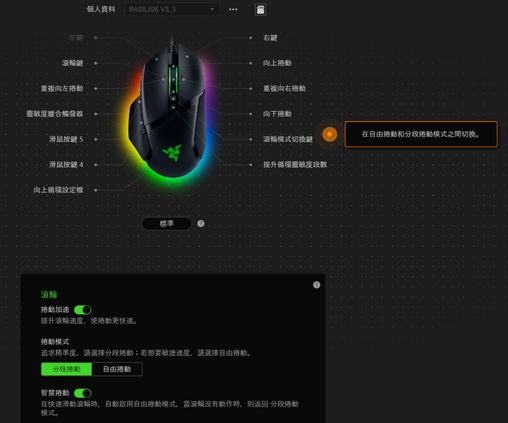Select the 向上循環設定檔 assignment
Image resolution: width=508 pixels, height=423 pixels.
point(58,190)
